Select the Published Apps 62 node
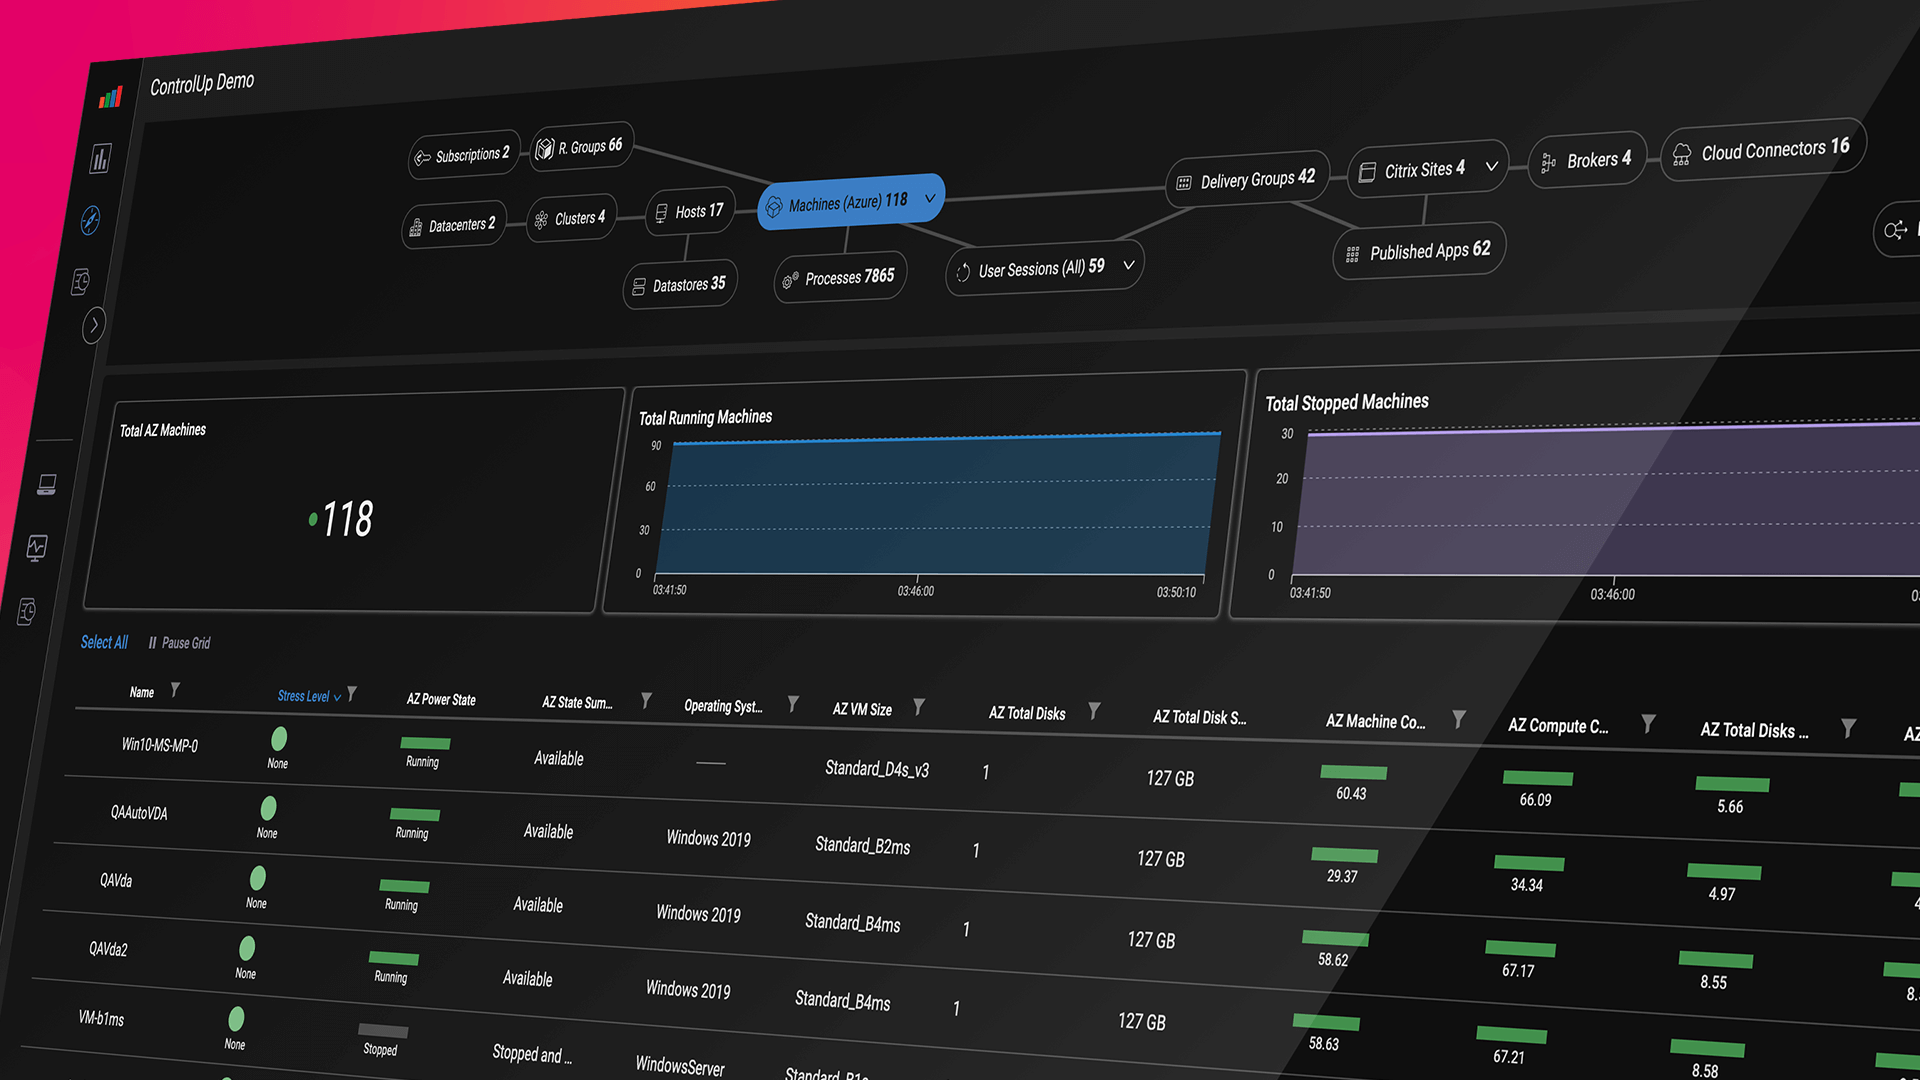Image resolution: width=1920 pixels, height=1080 pixels. (x=1420, y=251)
